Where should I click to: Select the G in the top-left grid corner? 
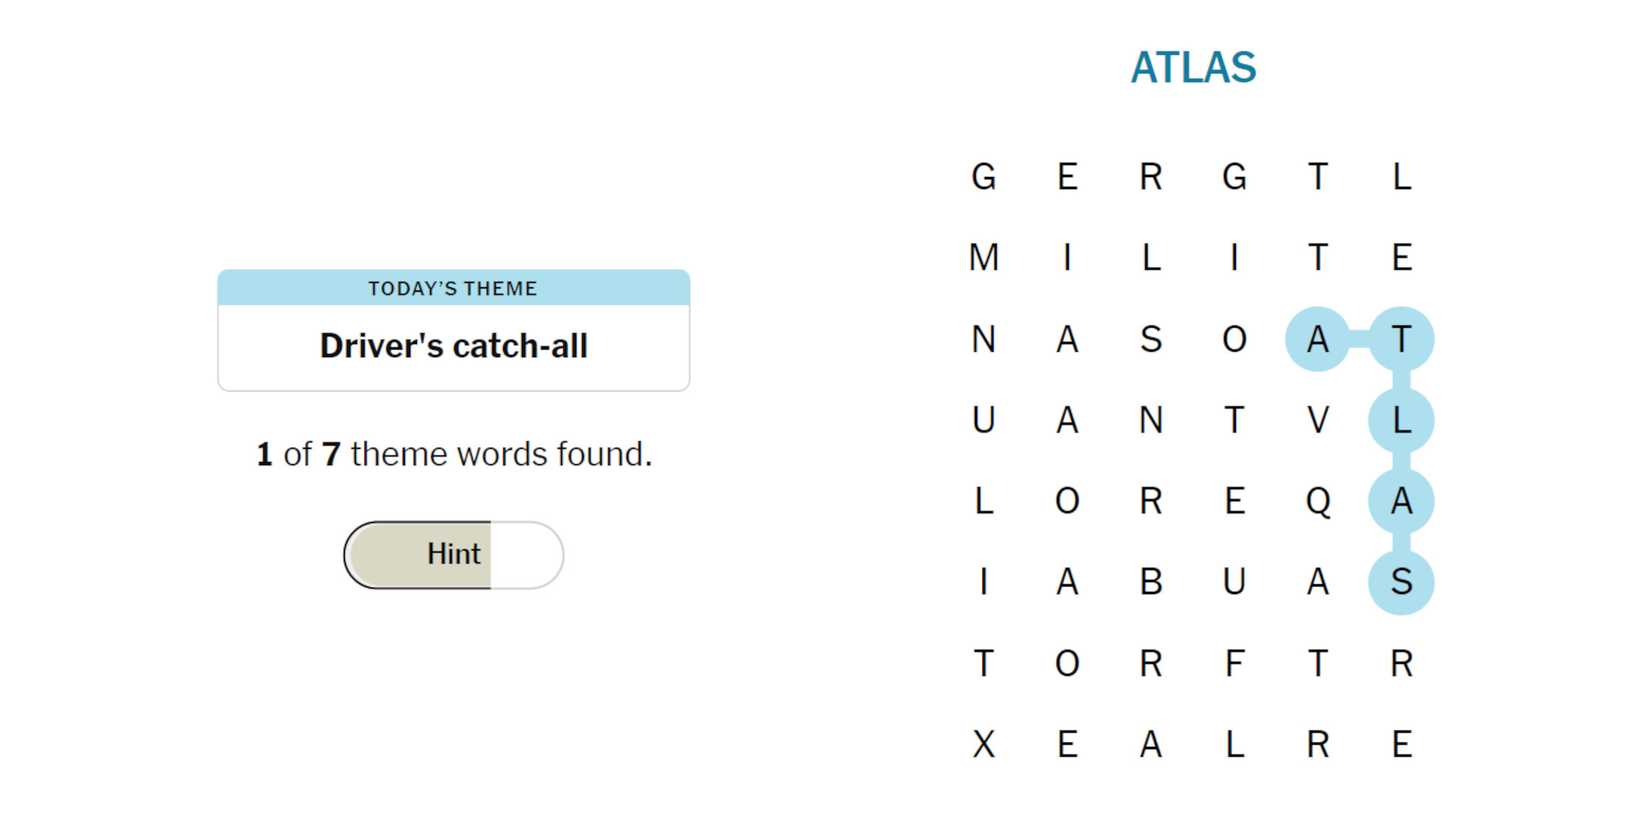pyautogui.click(x=984, y=177)
